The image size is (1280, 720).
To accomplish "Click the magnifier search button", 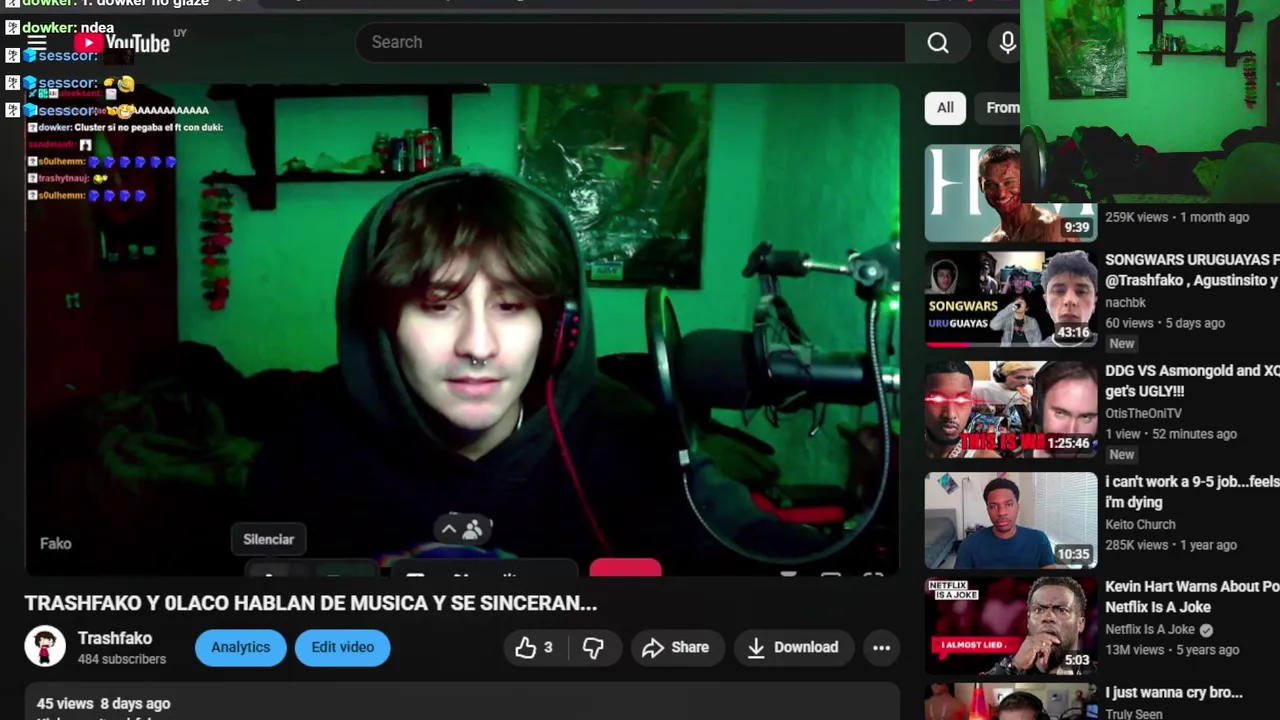I will (938, 42).
